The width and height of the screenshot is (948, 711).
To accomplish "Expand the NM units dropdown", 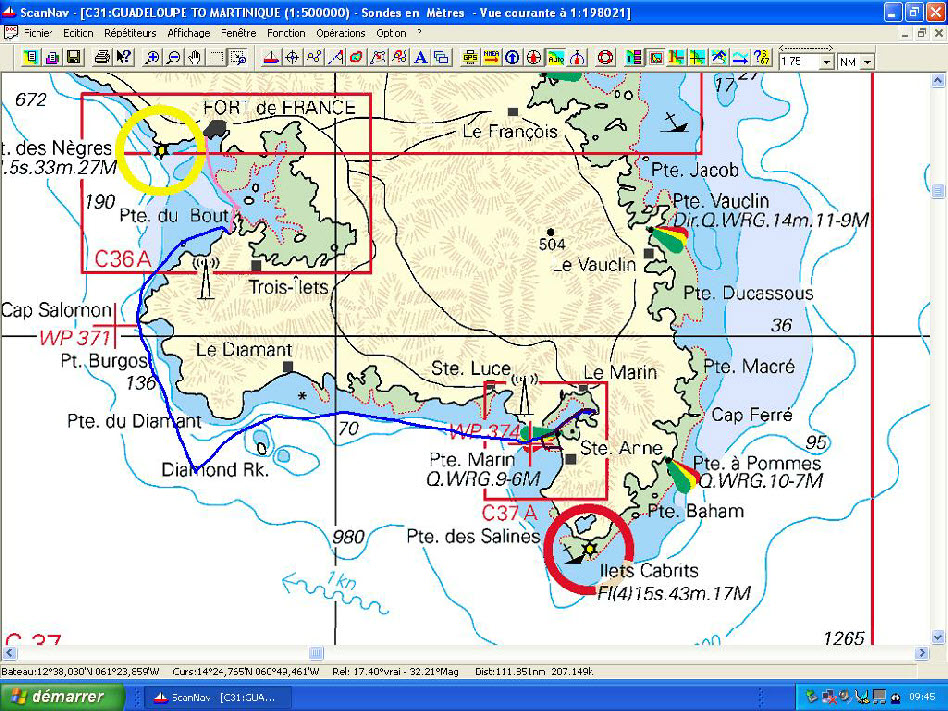I will pos(866,62).
